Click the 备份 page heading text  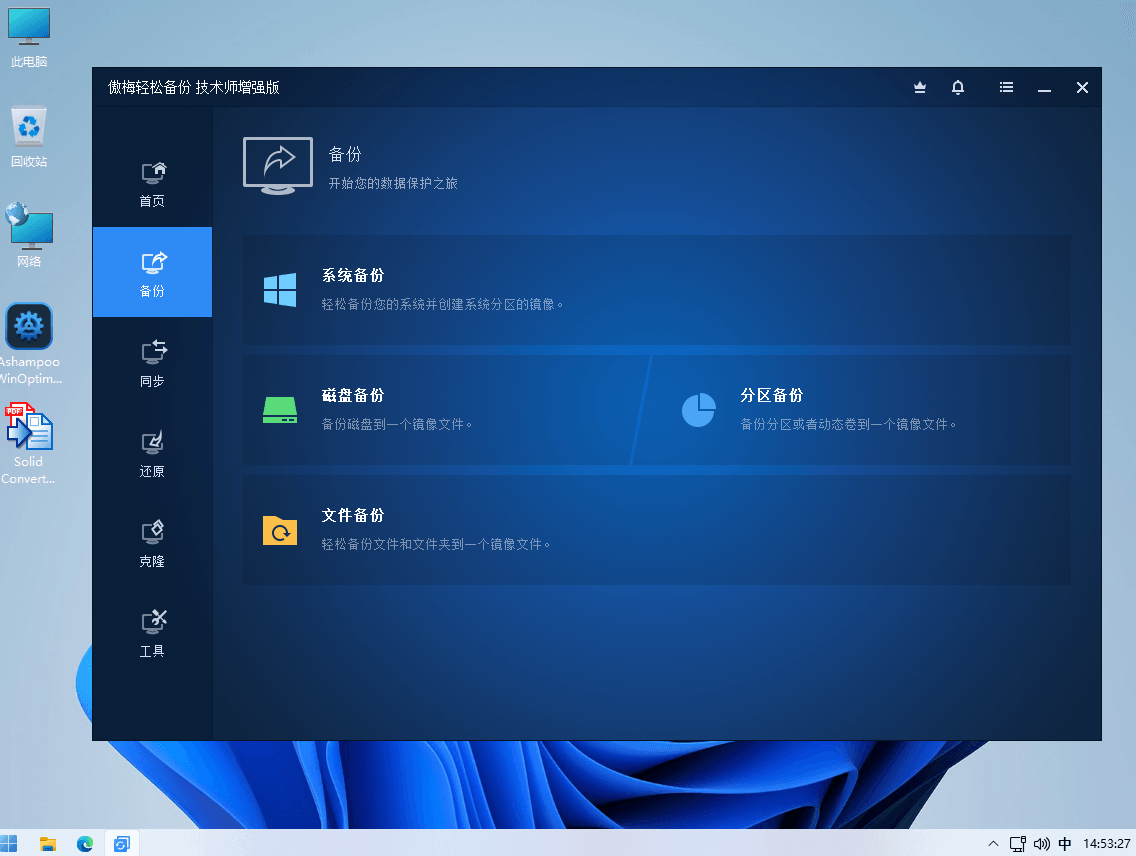tap(345, 154)
